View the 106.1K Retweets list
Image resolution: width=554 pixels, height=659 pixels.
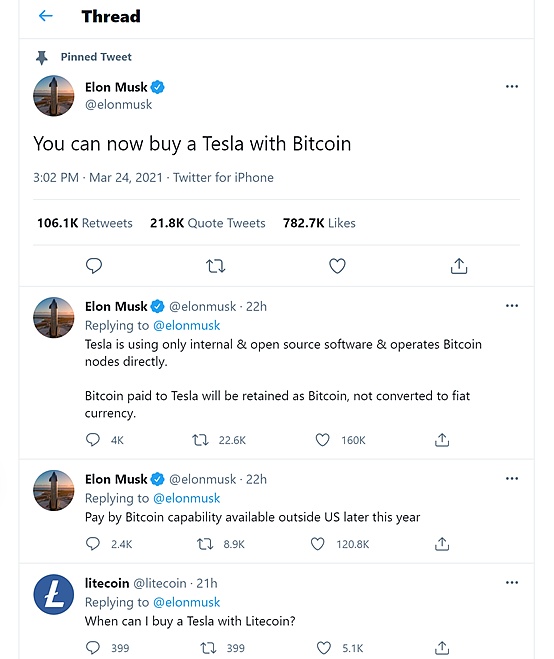coord(84,223)
